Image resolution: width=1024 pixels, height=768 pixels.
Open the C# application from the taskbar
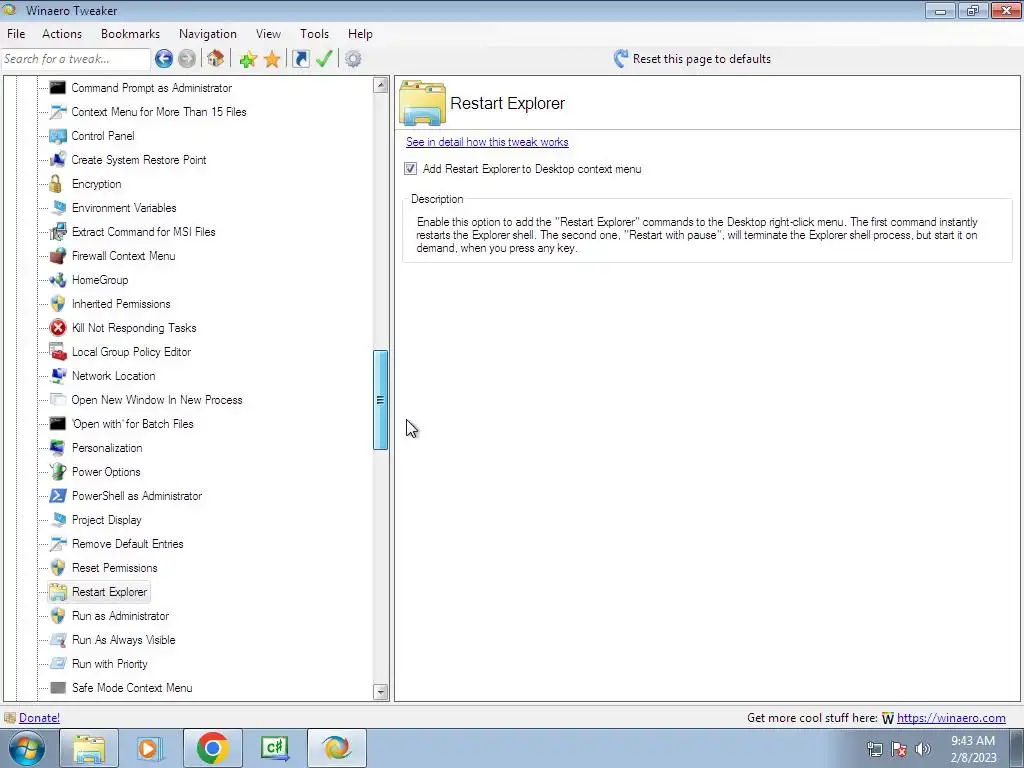(x=275, y=748)
